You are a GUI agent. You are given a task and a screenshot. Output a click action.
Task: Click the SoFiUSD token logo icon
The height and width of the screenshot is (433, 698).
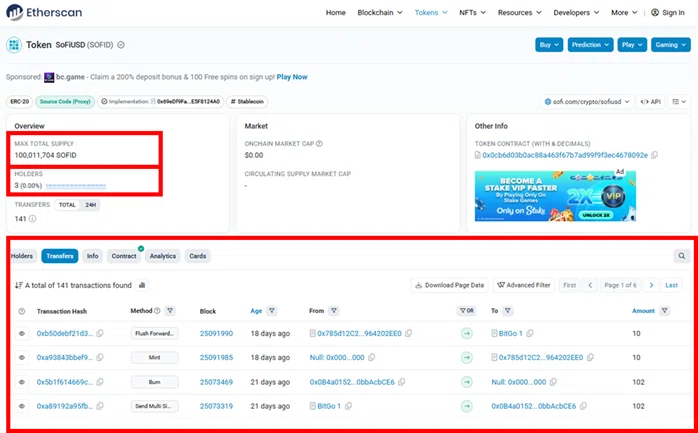point(14,45)
